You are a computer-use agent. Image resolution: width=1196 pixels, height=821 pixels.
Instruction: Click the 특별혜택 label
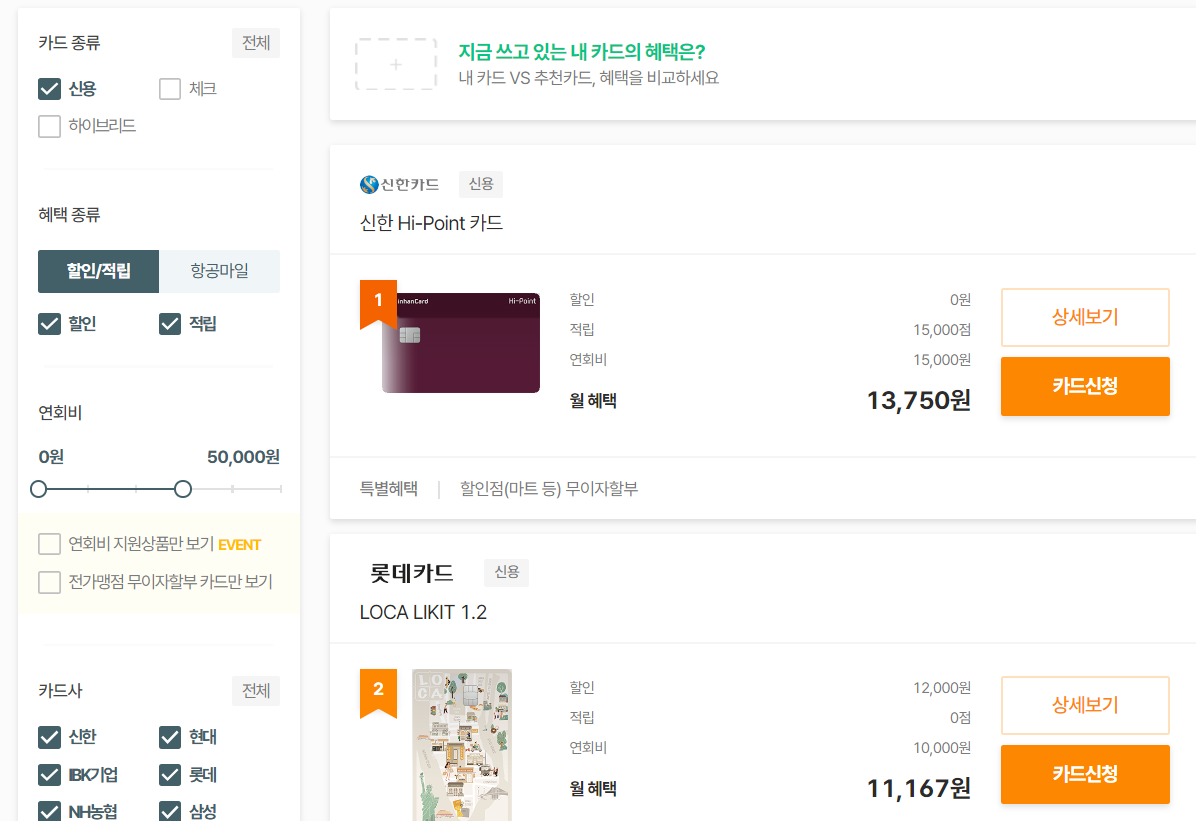[x=389, y=488]
